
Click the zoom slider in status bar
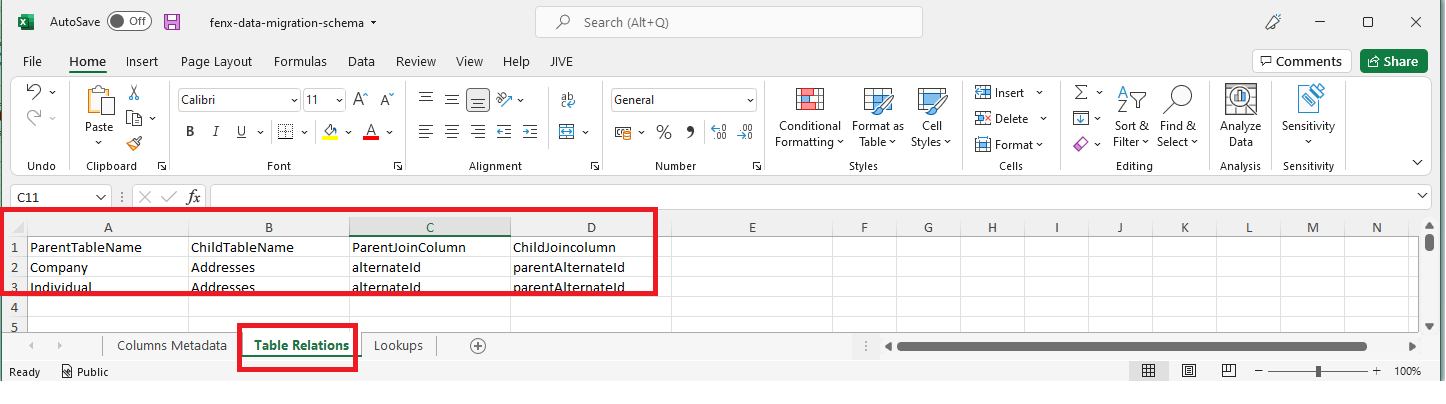pos(1319,371)
